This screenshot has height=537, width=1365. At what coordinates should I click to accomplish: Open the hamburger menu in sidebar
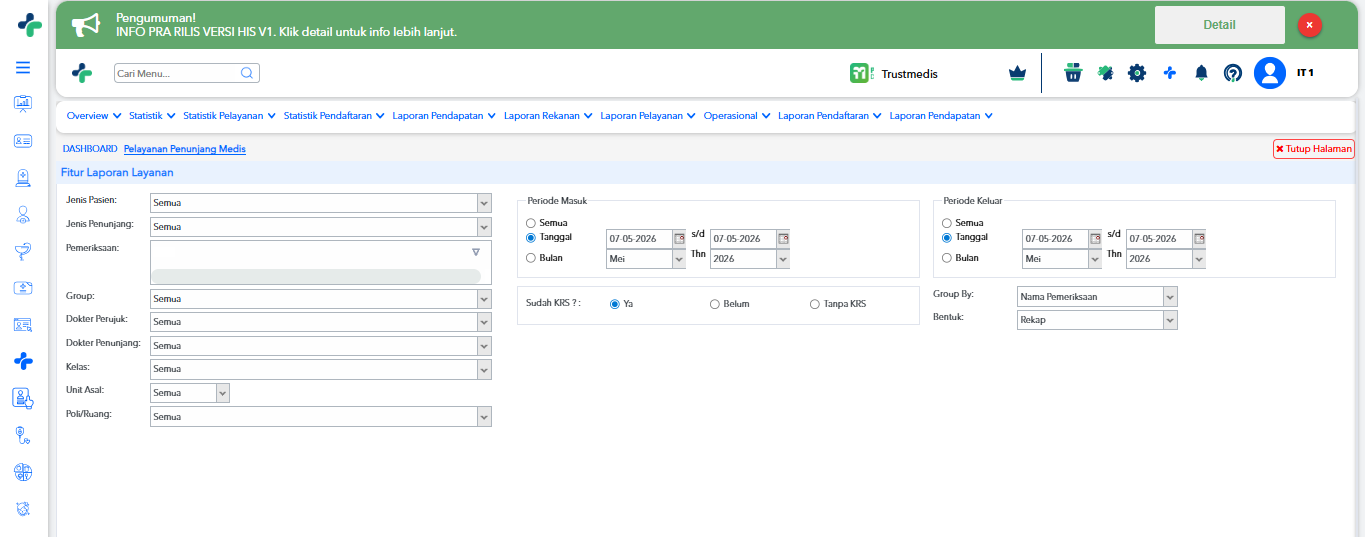coord(23,68)
